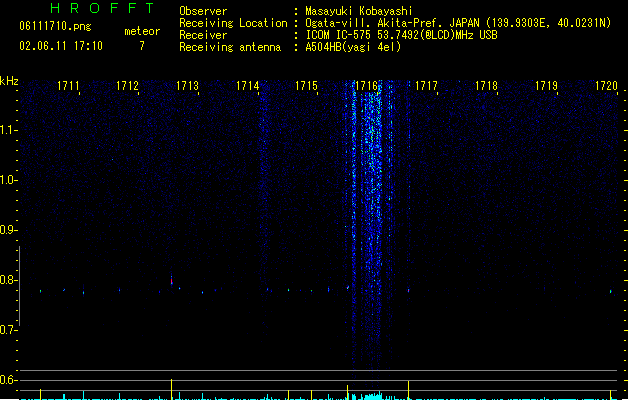Click the 0.8 kHz axis label
The image size is (629, 400).
click(x=8, y=280)
